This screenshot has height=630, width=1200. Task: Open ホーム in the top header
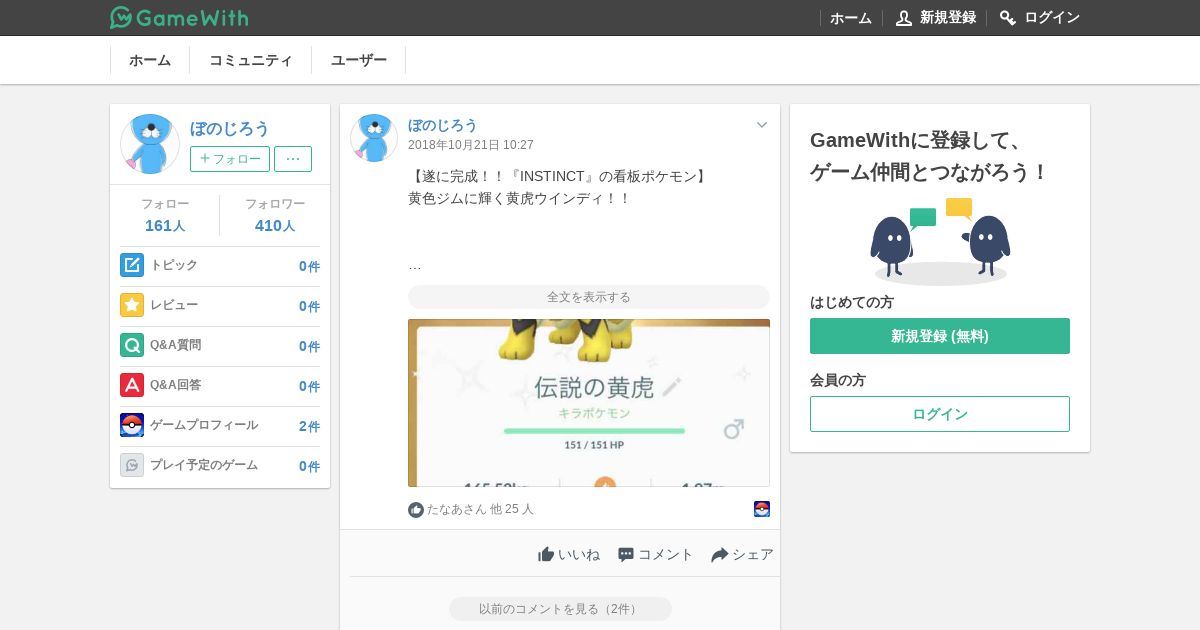tap(851, 18)
